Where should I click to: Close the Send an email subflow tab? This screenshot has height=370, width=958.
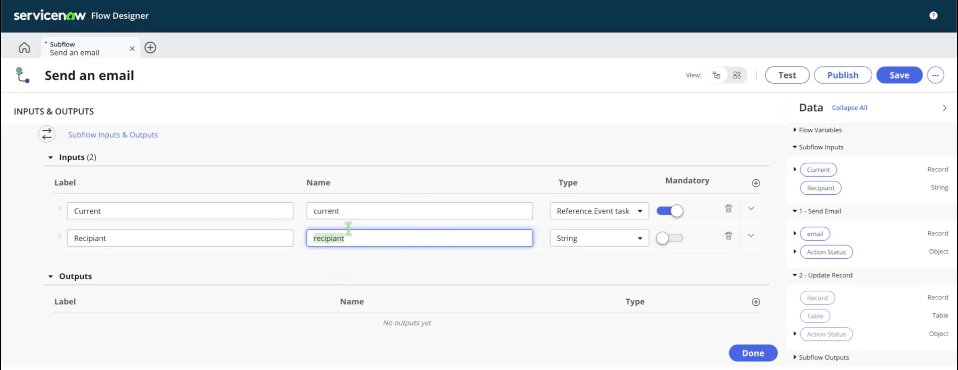(x=132, y=48)
